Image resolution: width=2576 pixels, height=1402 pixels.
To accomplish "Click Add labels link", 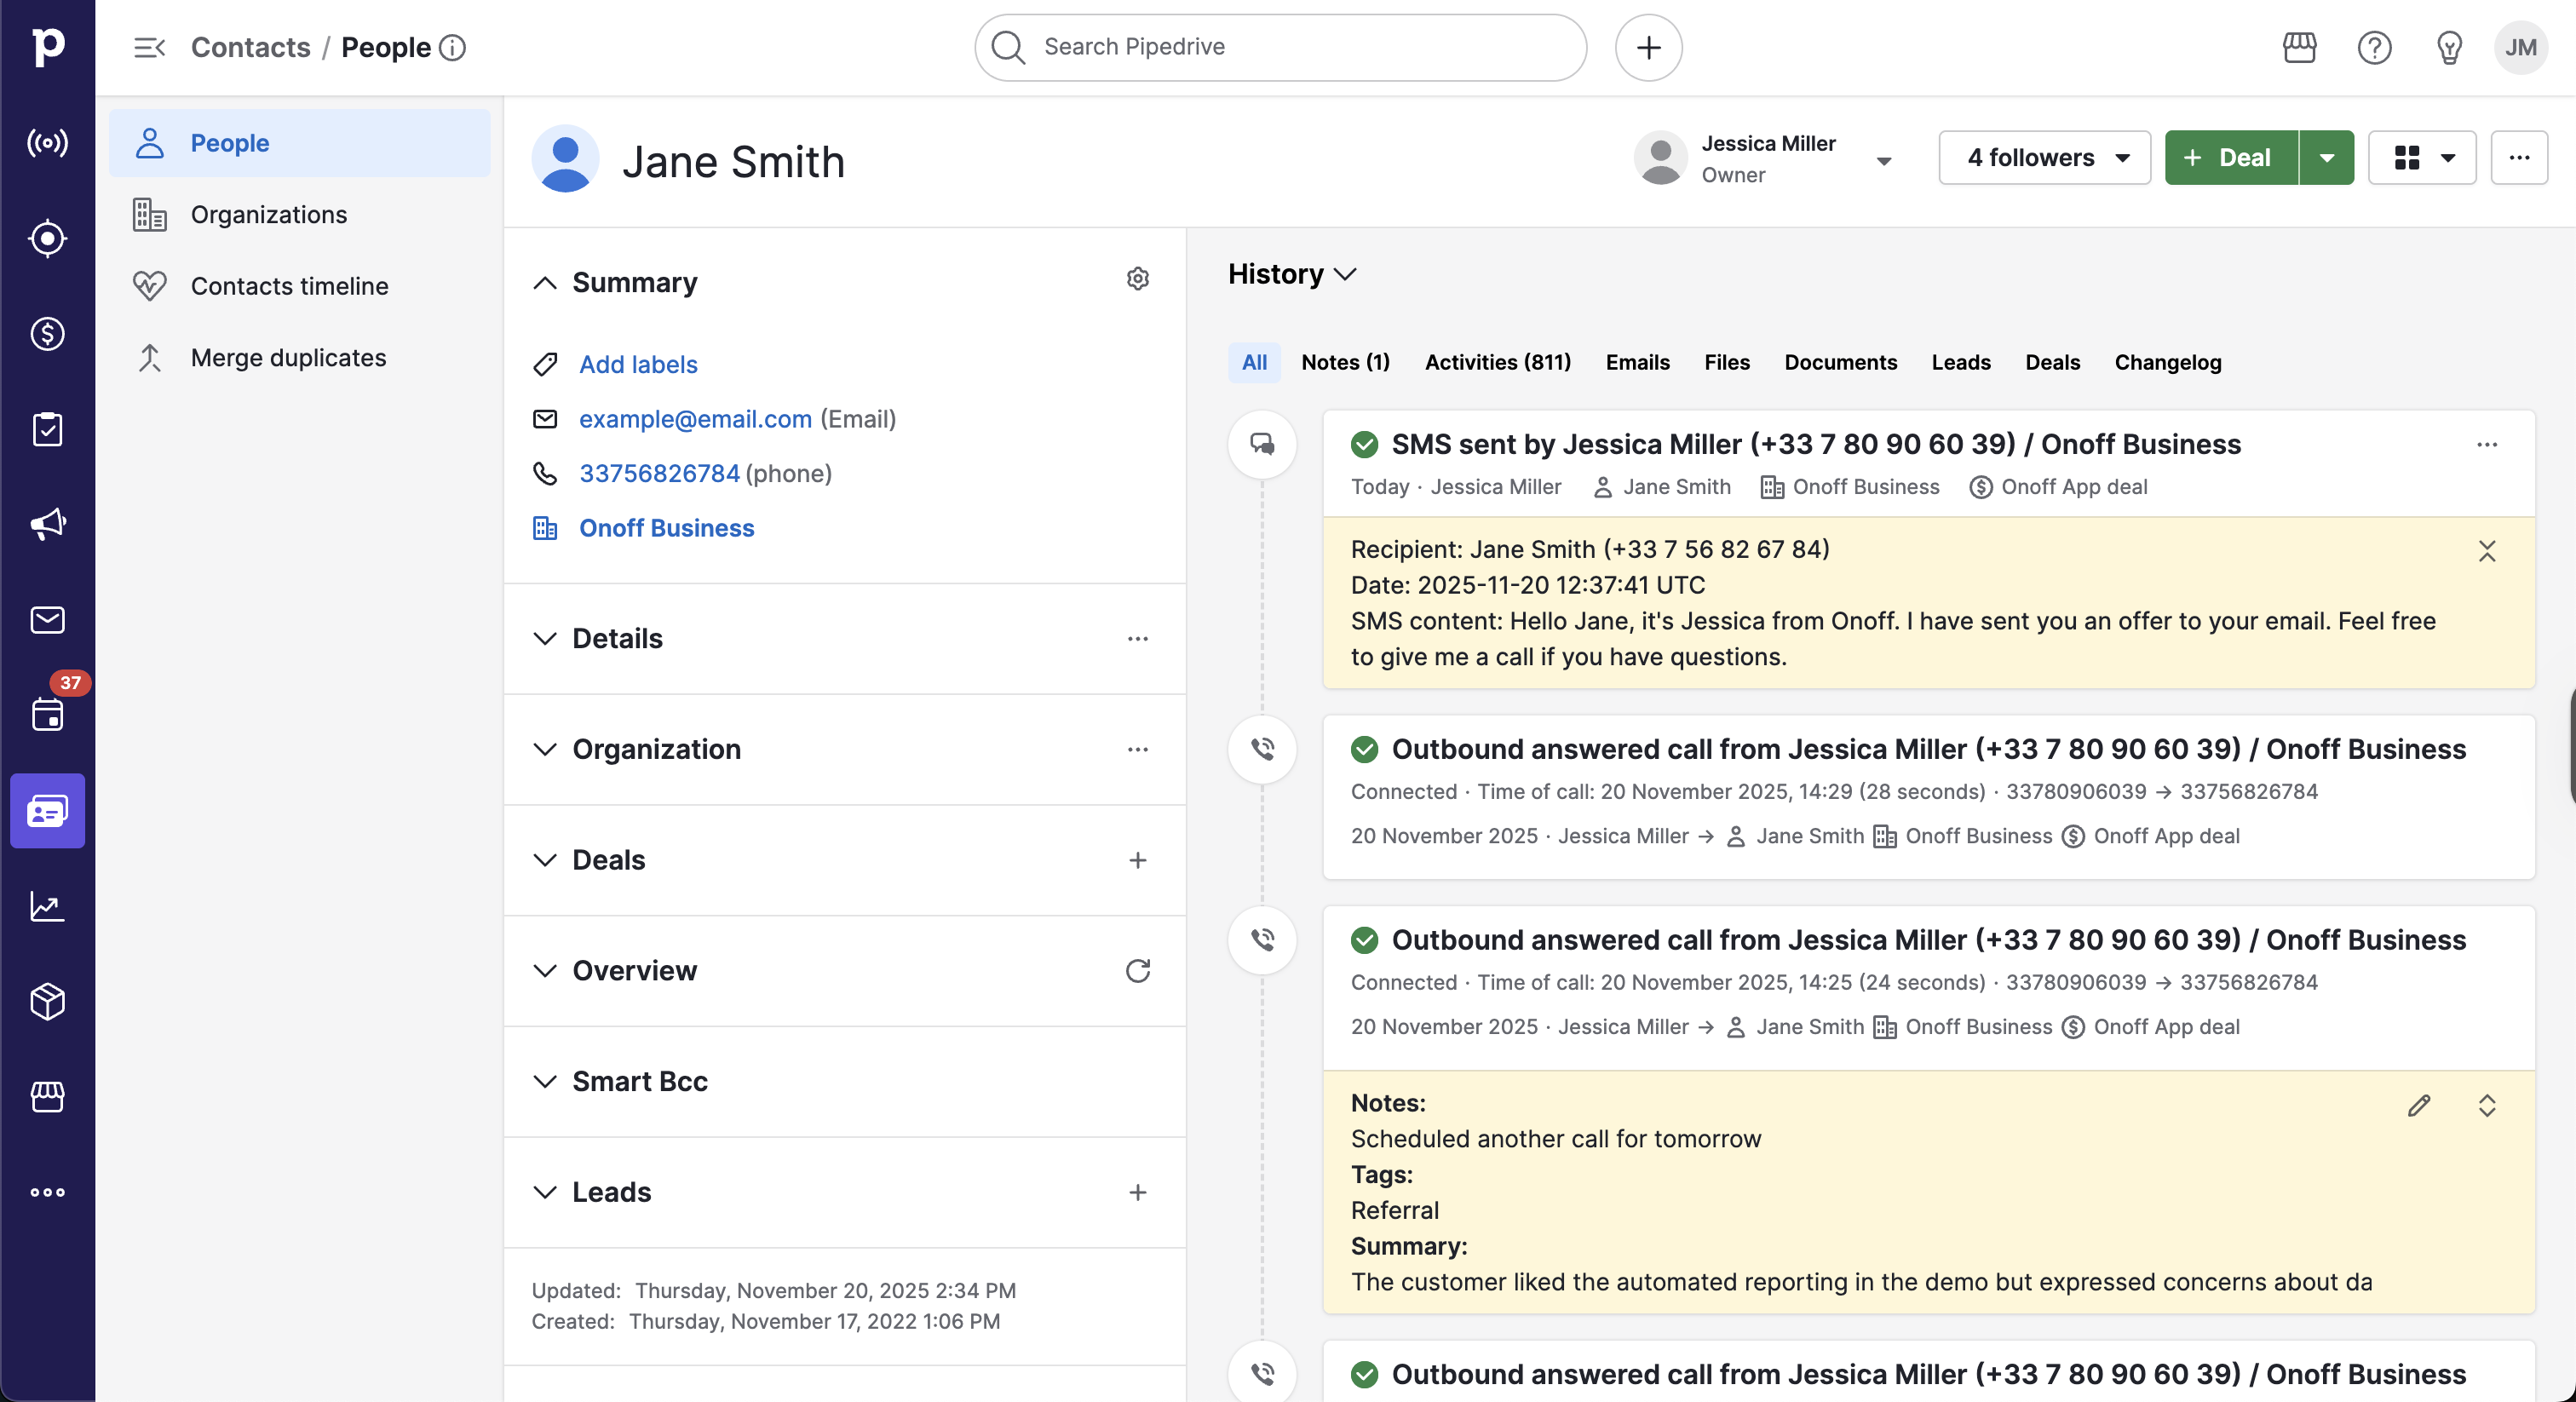I will pyautogui.click(x=638, y=365).
